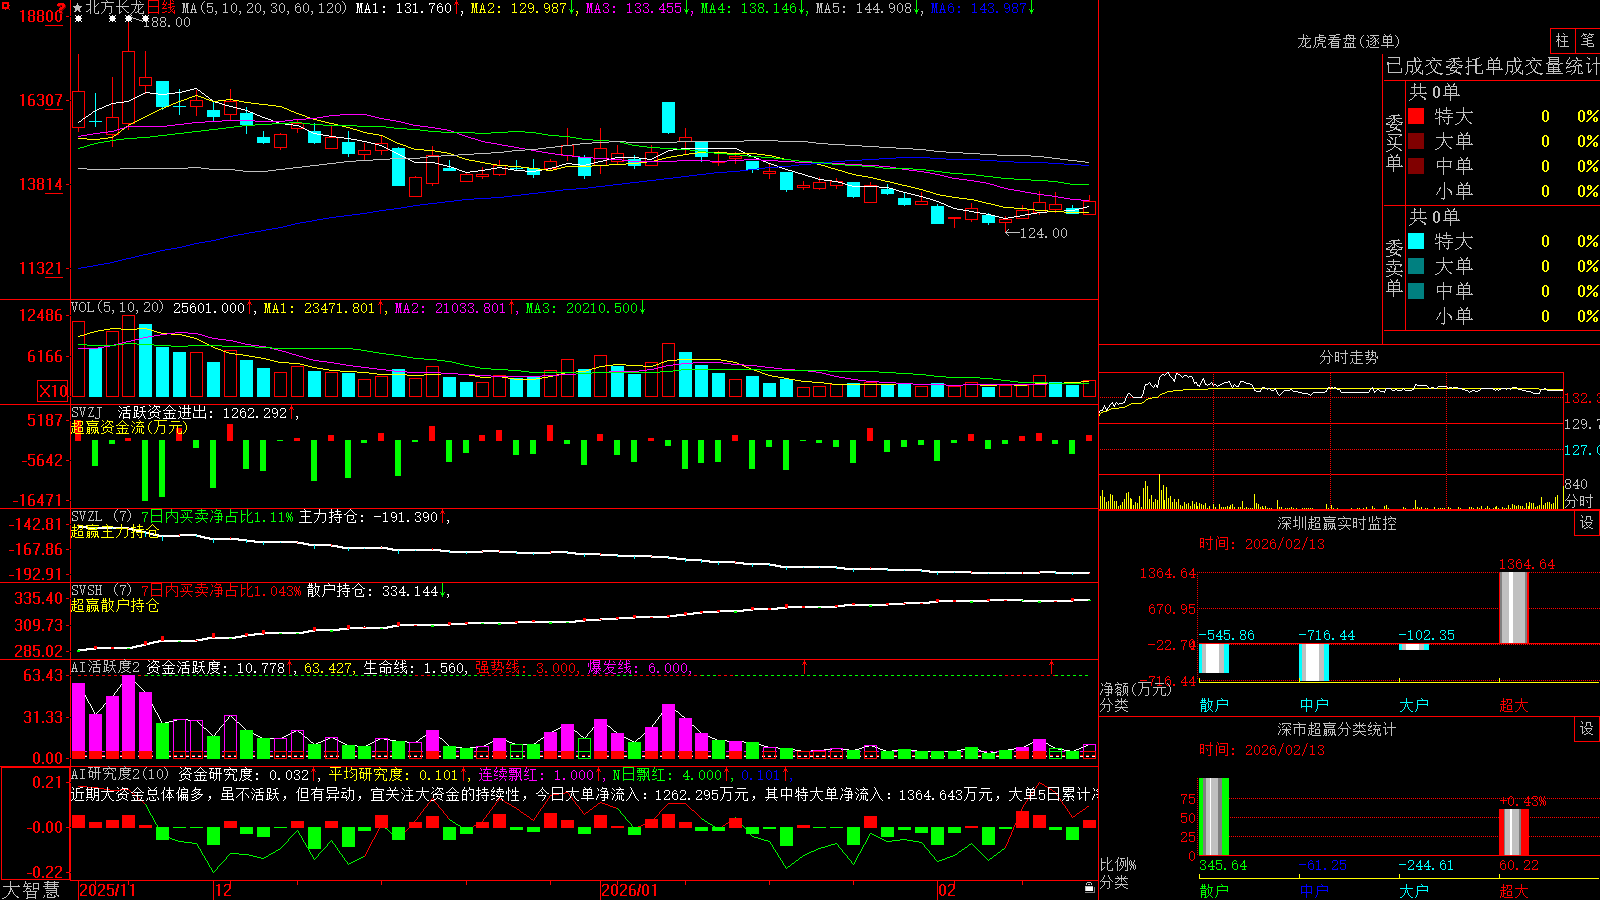Click the 散户 label in 深市超赢分类统计
1600x900 pixels.
[x=1214, y=890]
